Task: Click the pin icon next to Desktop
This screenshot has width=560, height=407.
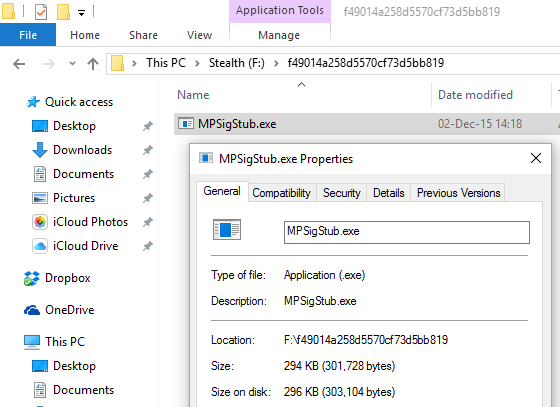Action: 148,126
